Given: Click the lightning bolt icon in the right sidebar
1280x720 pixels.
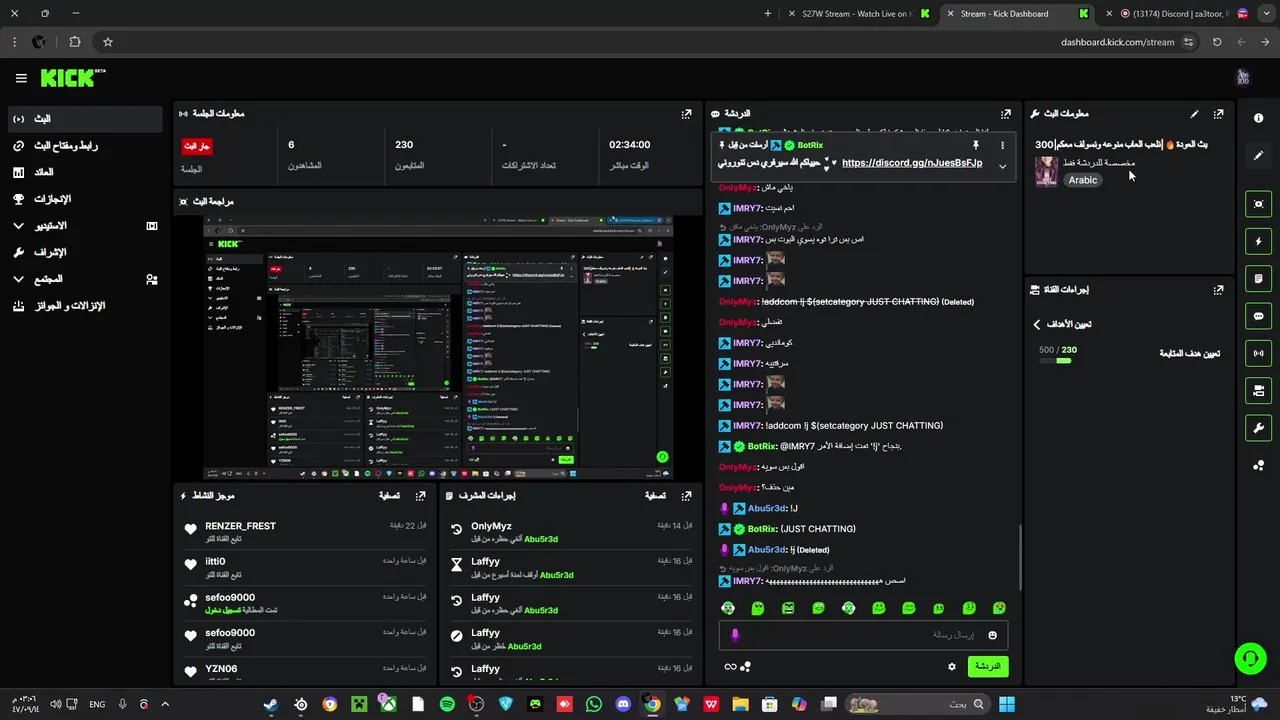Looking at the screenshot, I should coord(1258,241).
